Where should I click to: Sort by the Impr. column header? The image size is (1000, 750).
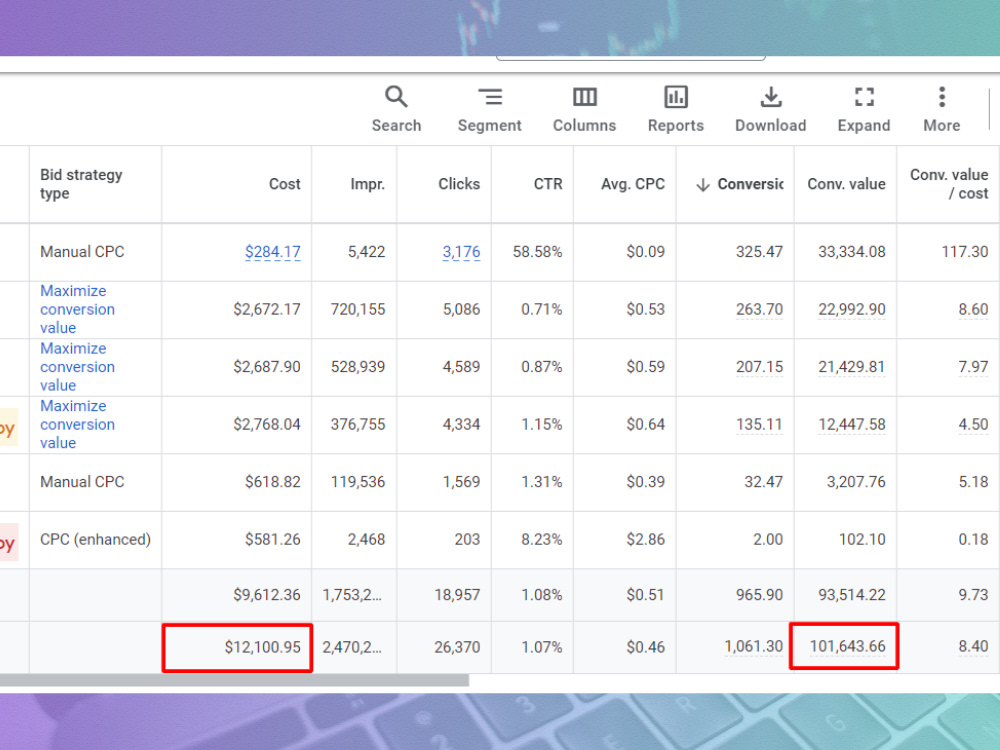click(367, 184)
